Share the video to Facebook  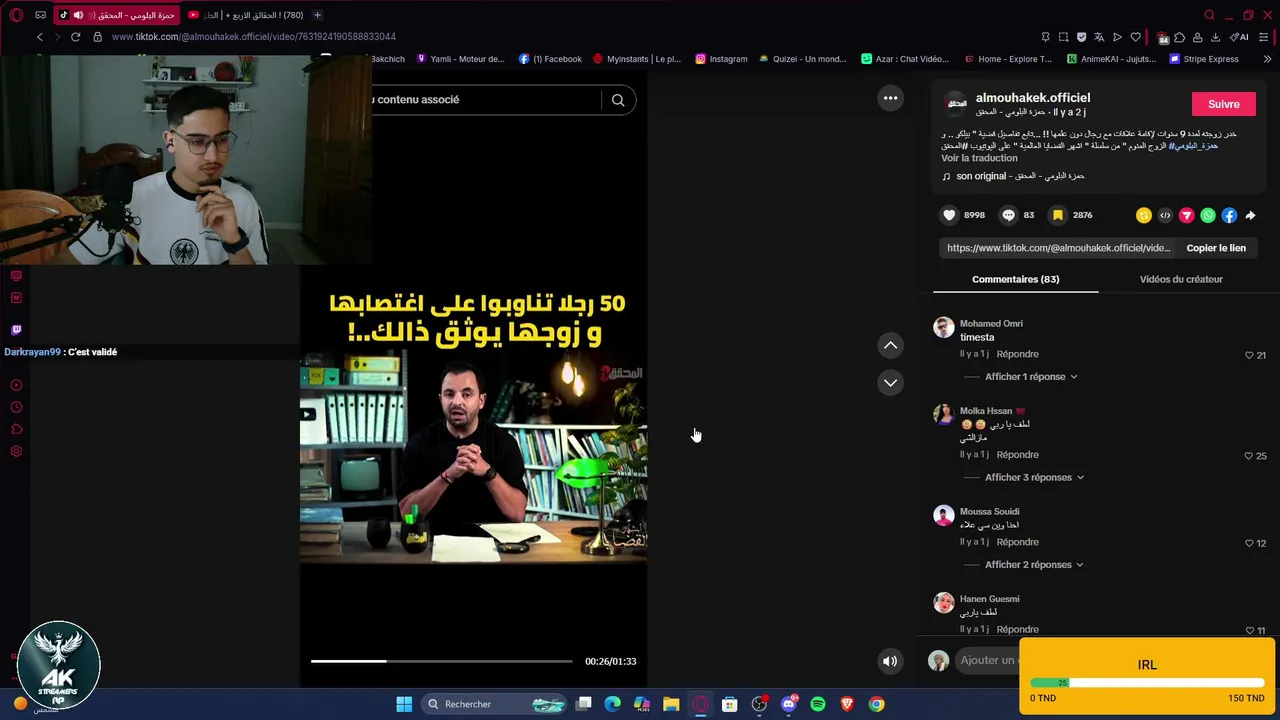click(1229, 215)
